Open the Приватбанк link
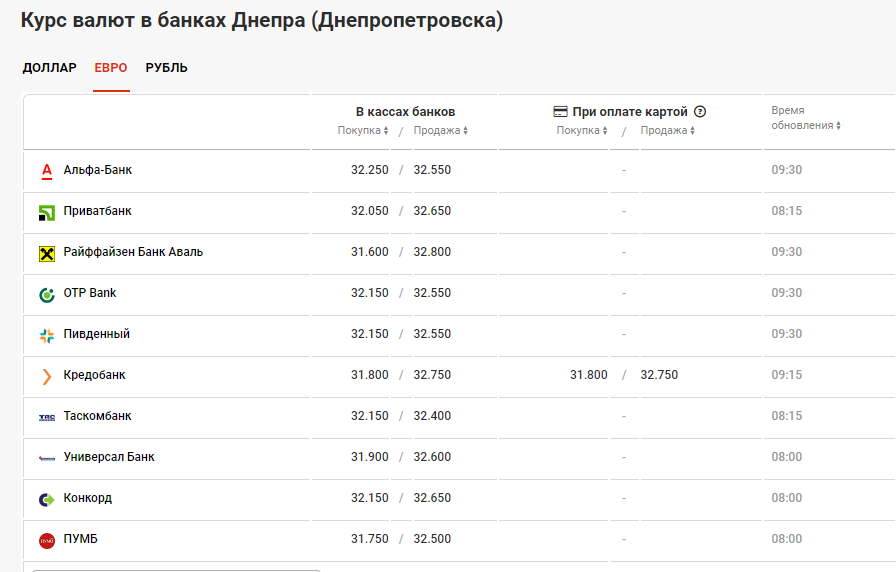Viewport: 896px width, 572px height. pyautogui.click(x=97, y=211)
